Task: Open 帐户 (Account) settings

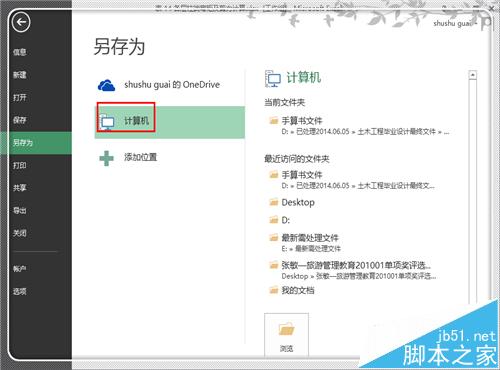Action: (x=20, y=269)
